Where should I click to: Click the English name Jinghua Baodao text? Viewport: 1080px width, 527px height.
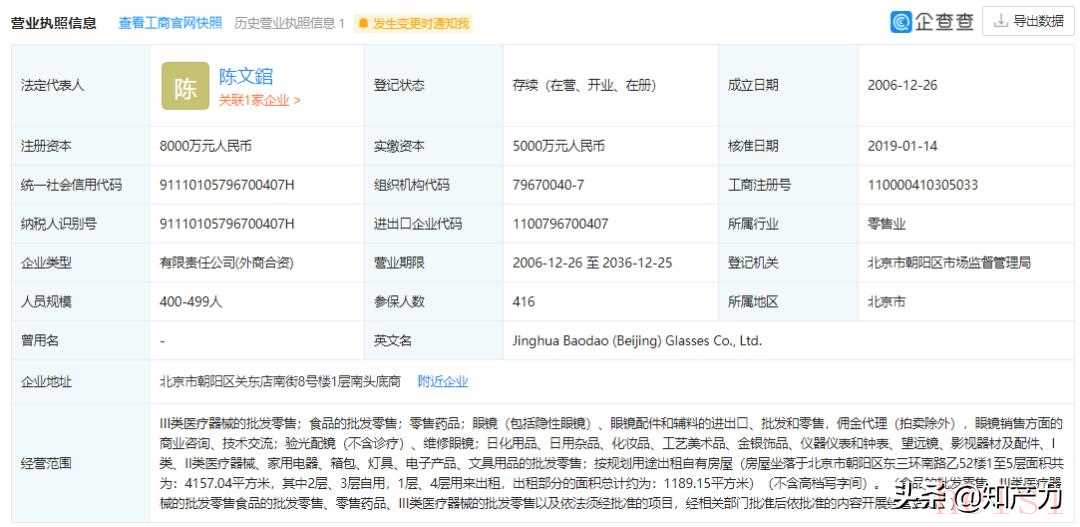(x=637, y=341)
